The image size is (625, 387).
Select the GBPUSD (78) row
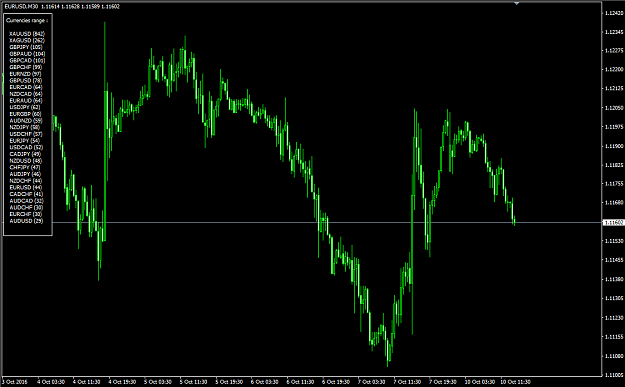point(26,81)
